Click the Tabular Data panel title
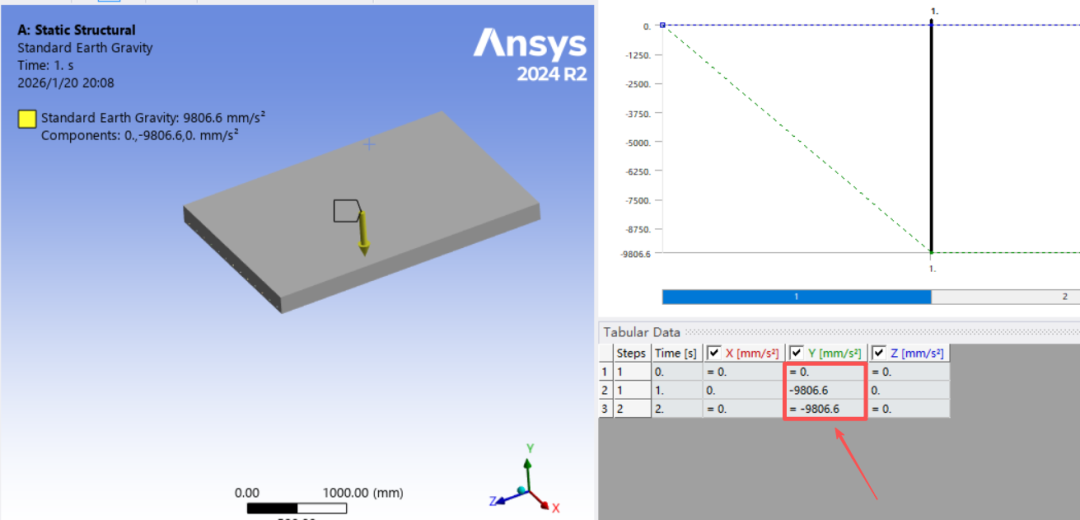The width and height of the screenshot is (1080, 520). click(x=642, y=332)
